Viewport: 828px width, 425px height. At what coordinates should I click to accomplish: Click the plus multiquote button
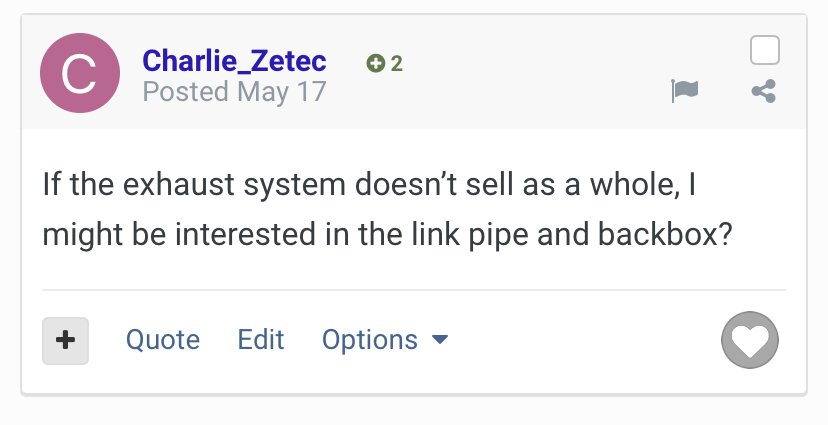(65, 341)
